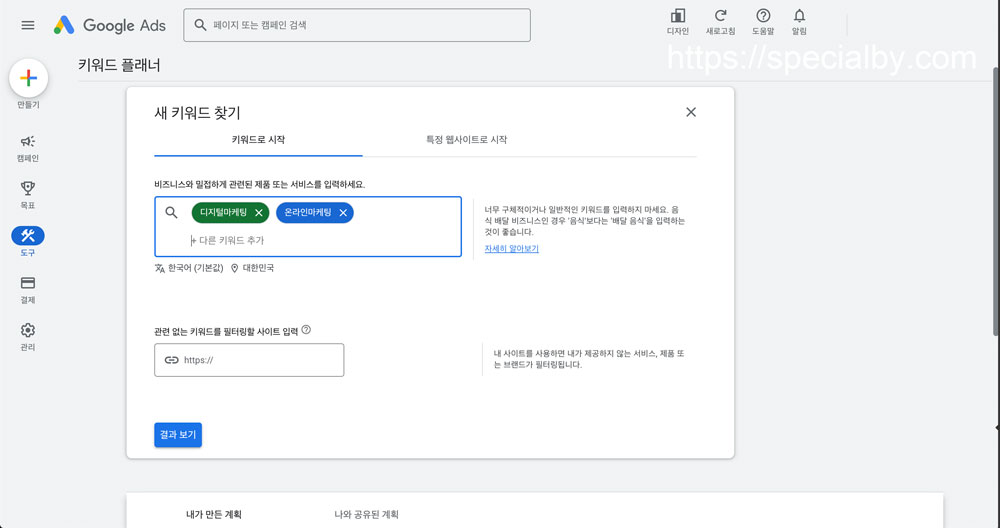Open the 도움말 help icon
The image size is (1000, 528).
click(x=763, y=22)
